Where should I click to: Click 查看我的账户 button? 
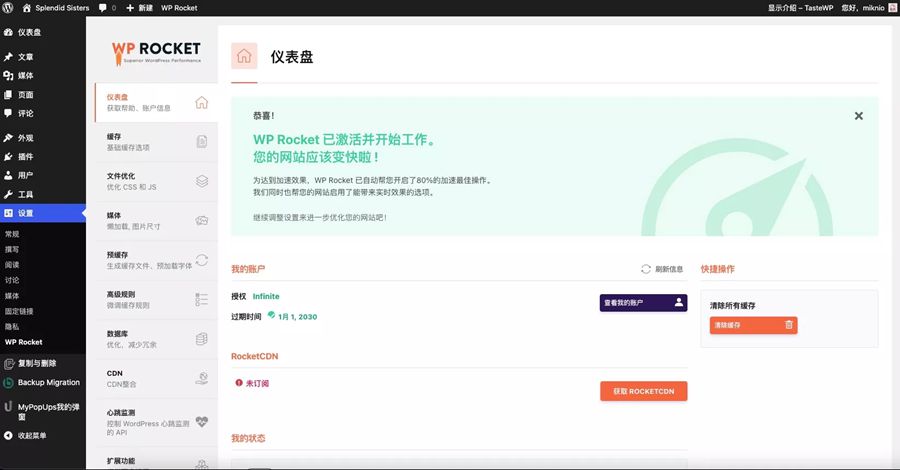[x=643, y=302]
